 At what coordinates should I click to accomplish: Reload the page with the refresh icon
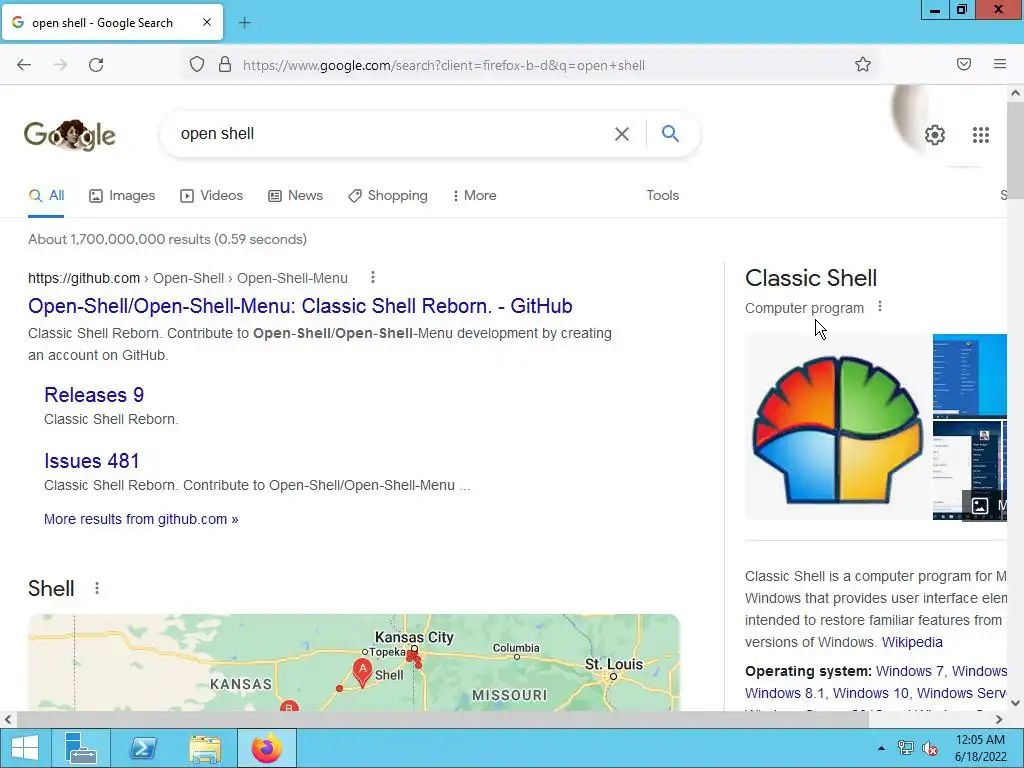(96, 65)
